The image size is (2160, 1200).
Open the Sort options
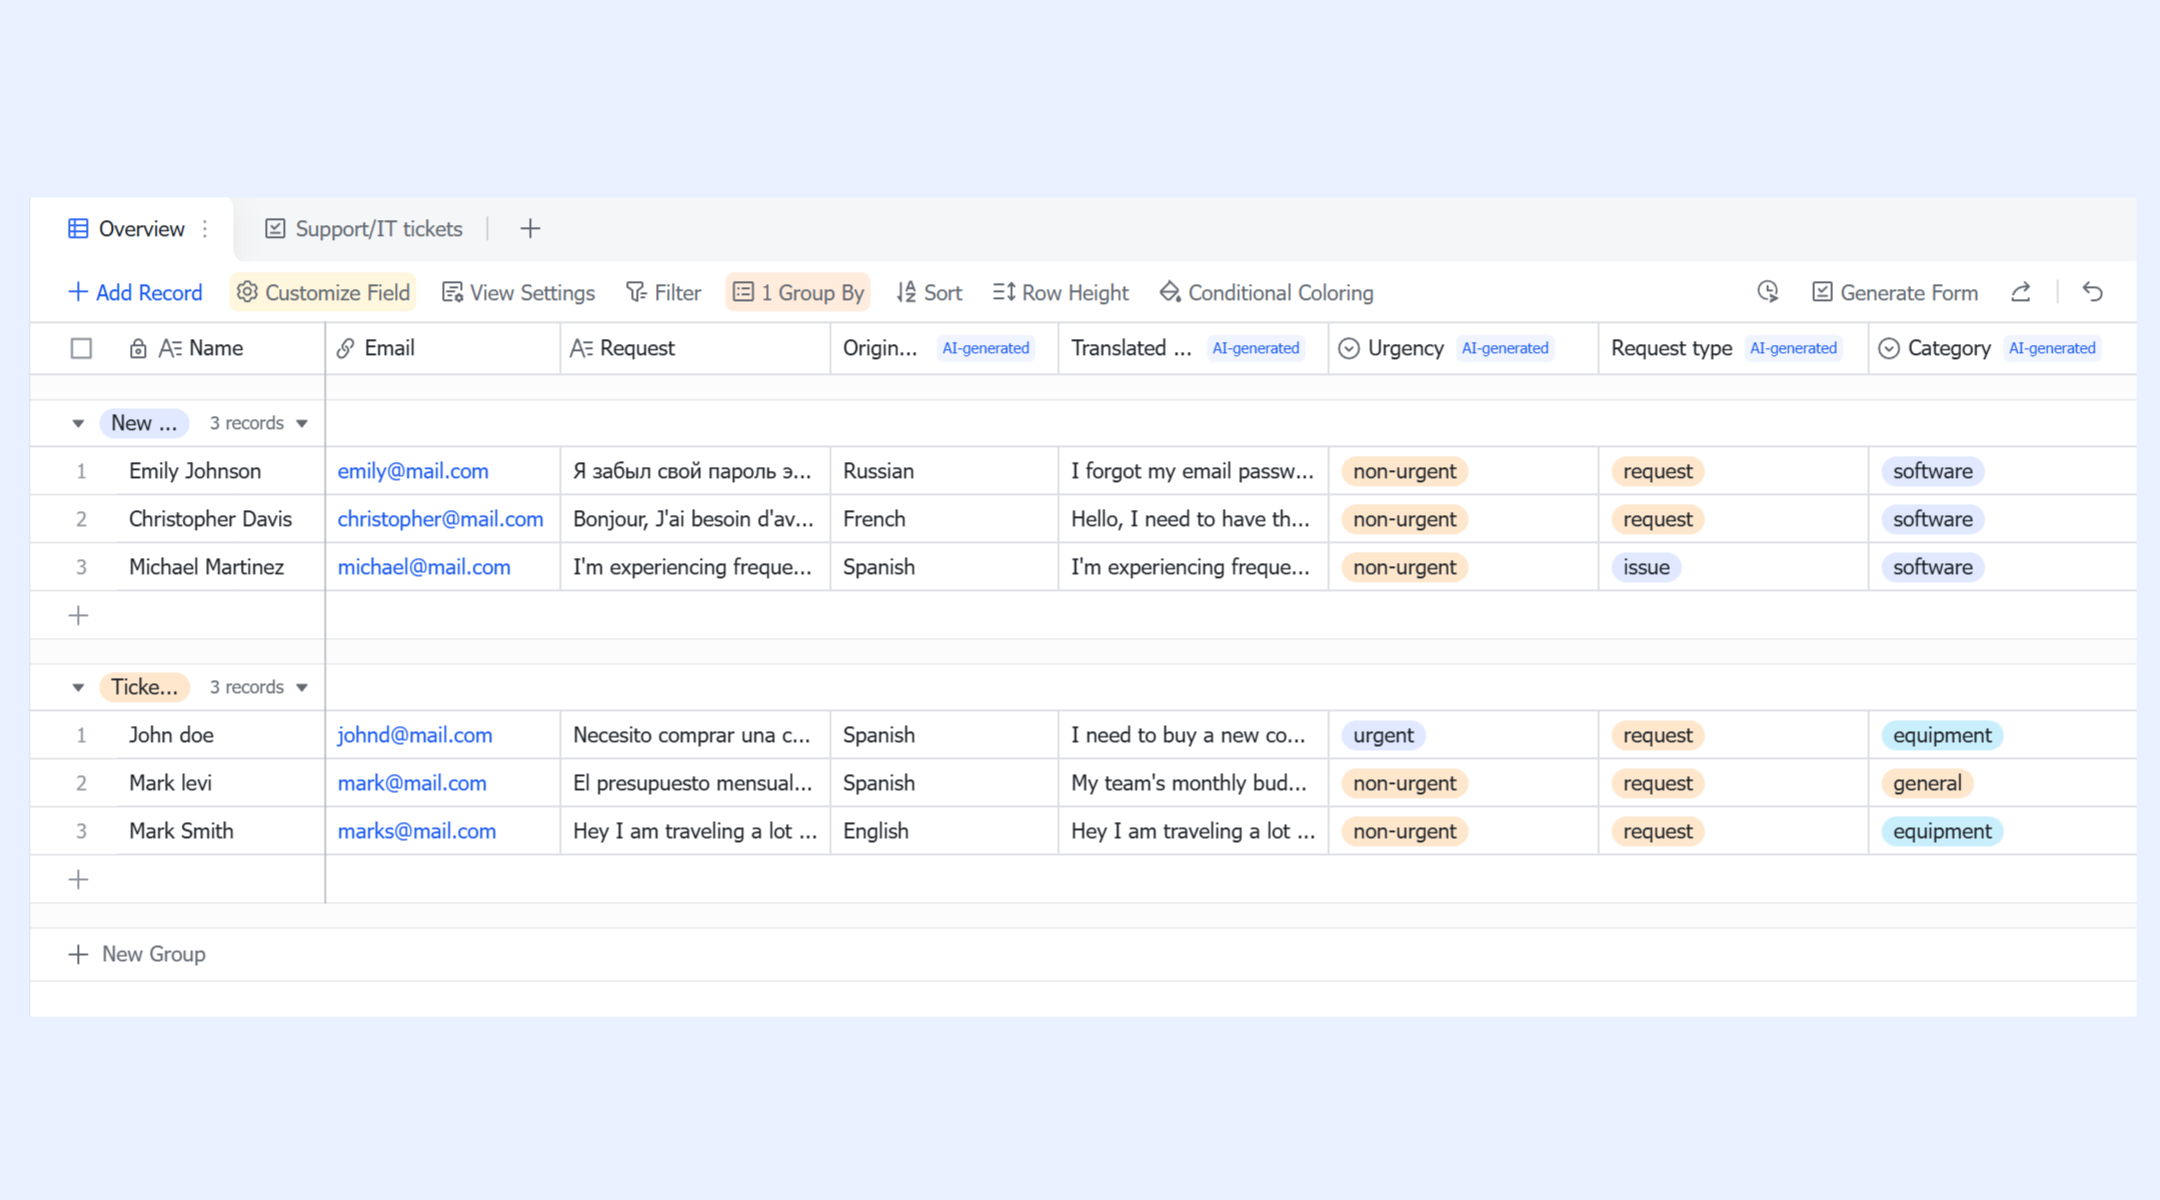click(x=929, y=292)
